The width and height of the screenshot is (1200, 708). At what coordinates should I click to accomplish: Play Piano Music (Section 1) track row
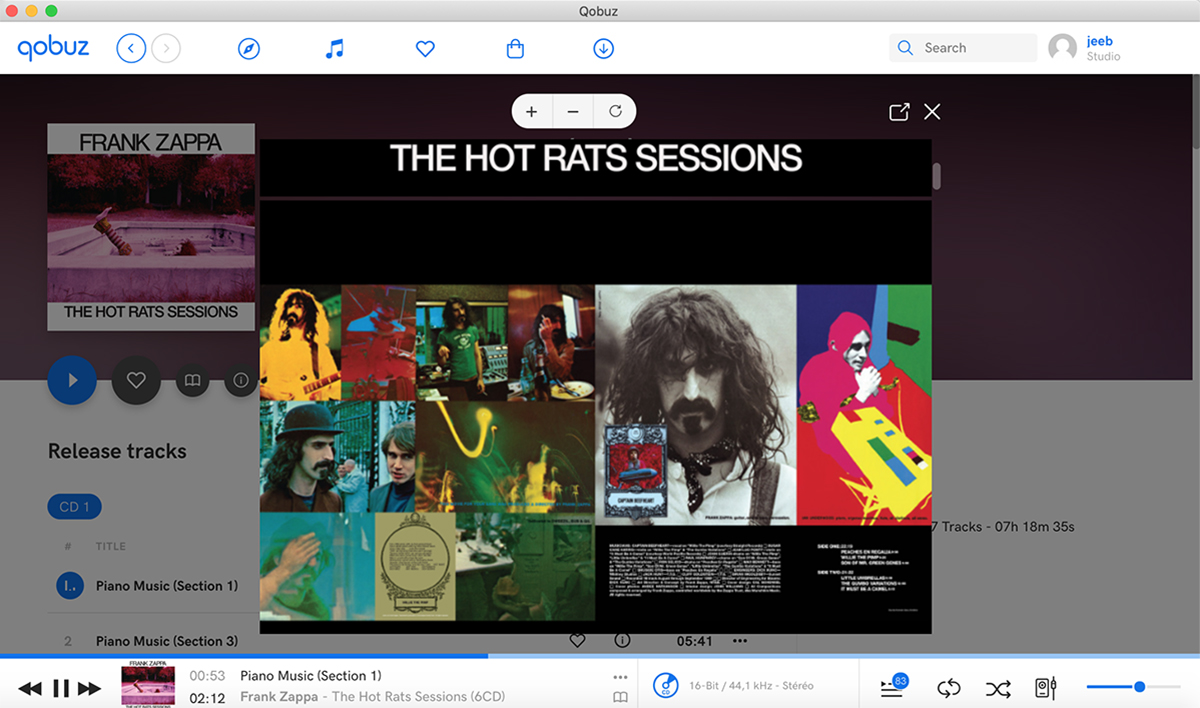tap(154, 586)
